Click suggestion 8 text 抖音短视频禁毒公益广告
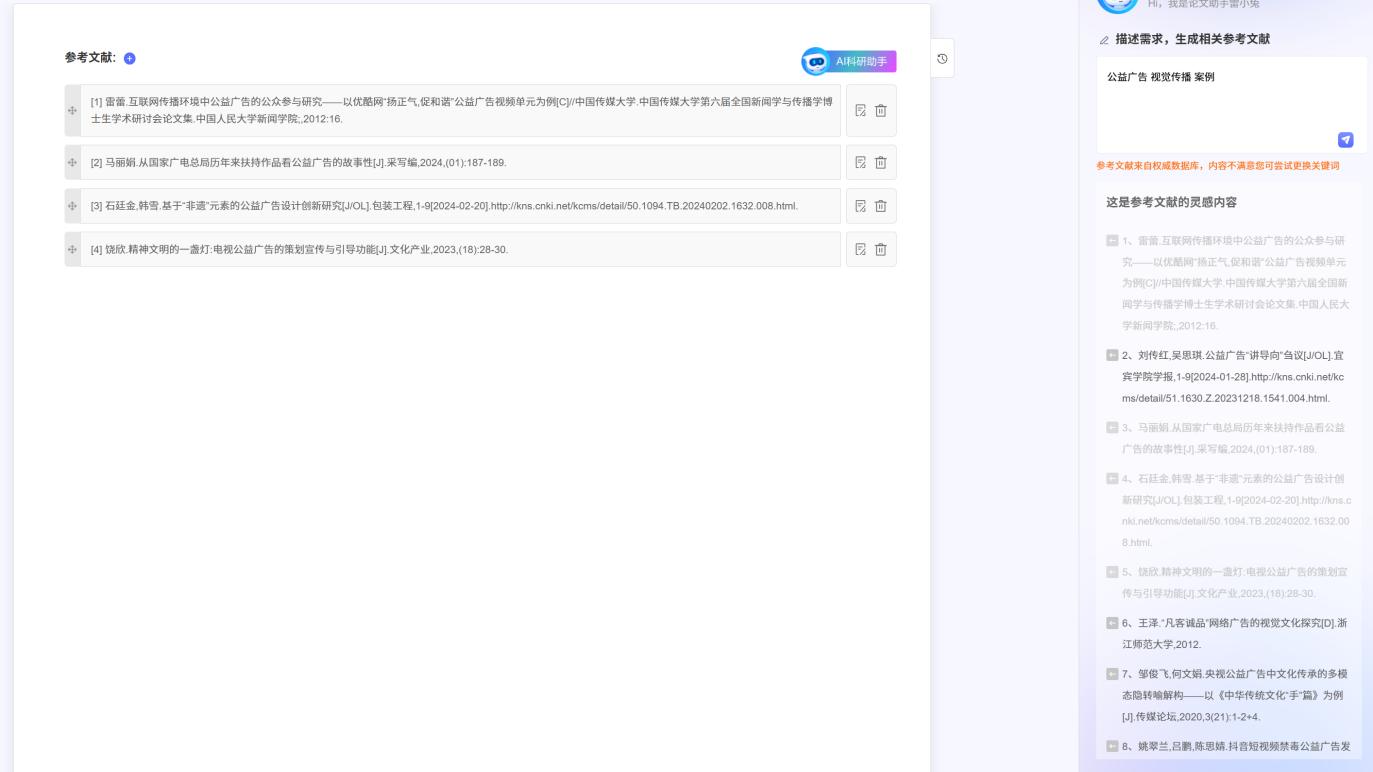 tap(1236, 746)
